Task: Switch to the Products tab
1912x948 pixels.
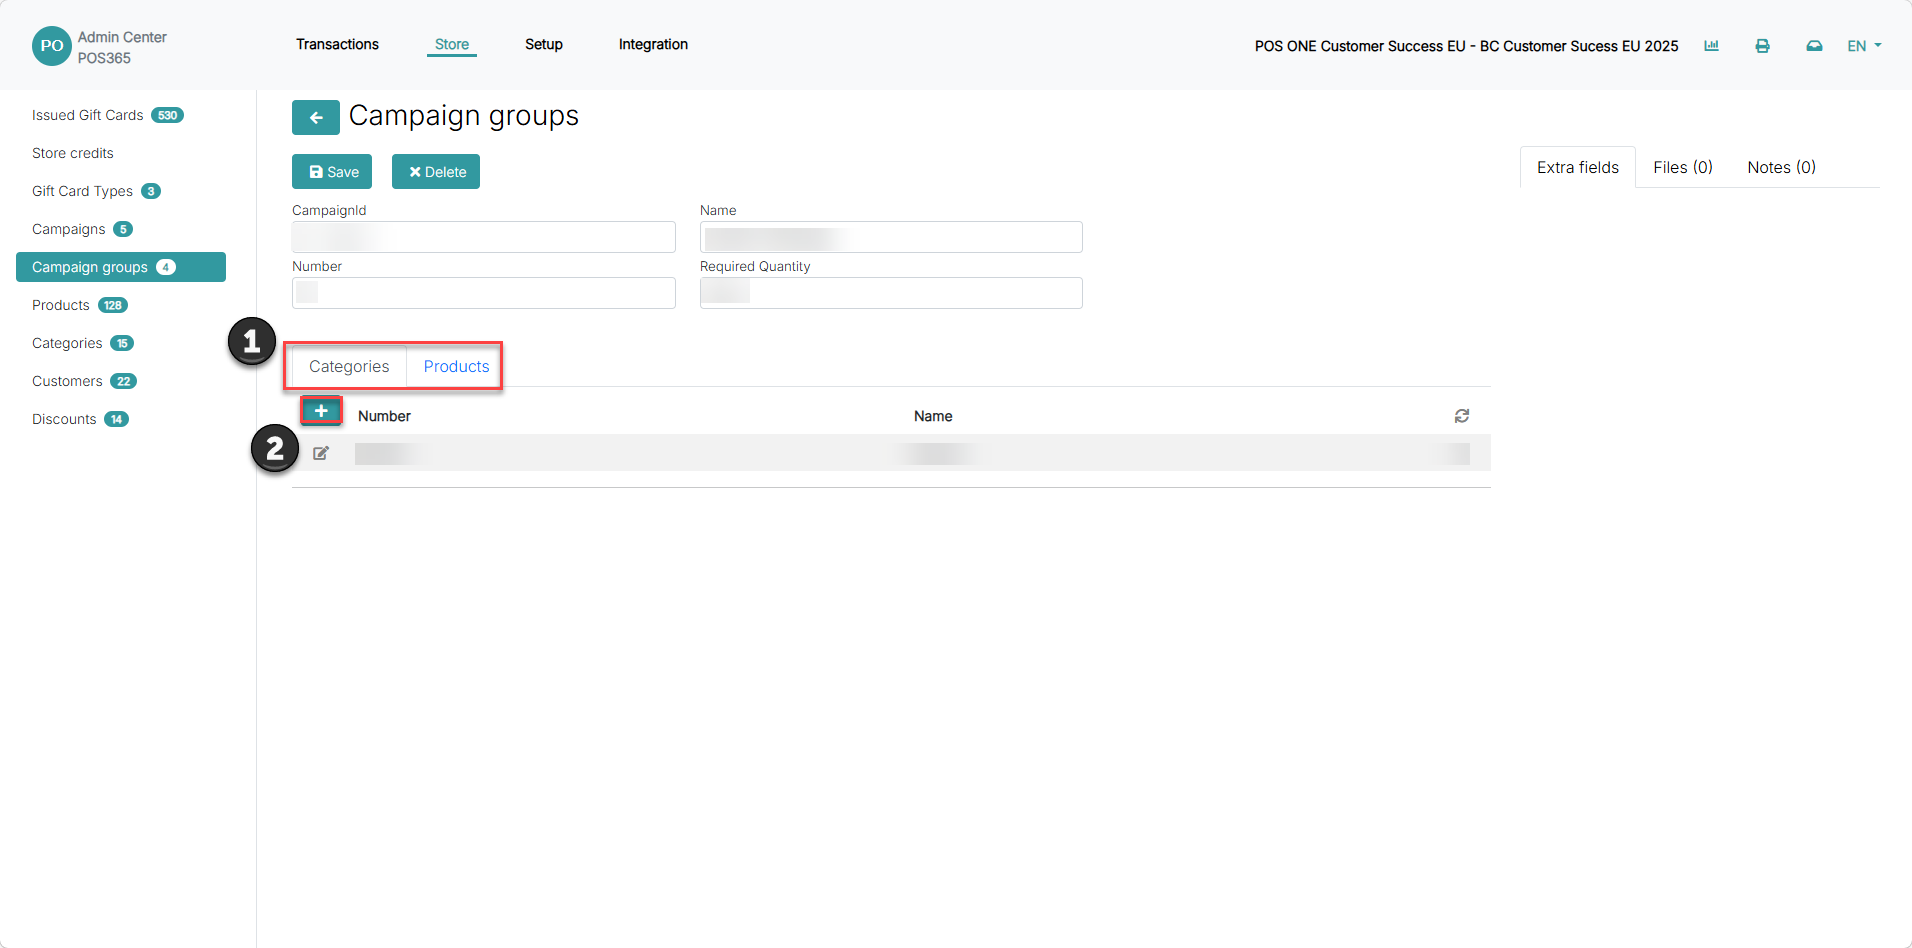Action: (x=456, y=366)
